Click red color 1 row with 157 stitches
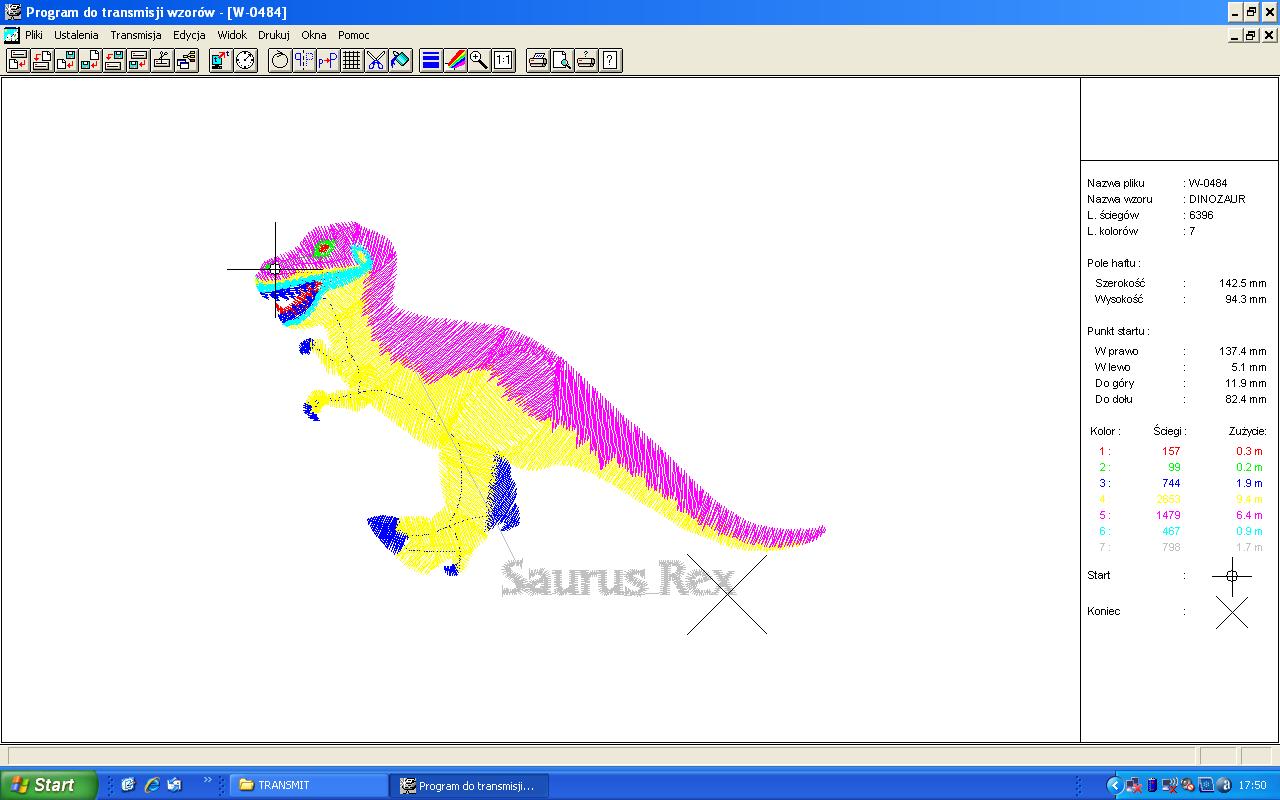The width and height of the screenshot is (1280, 800). click(1182, 451)
